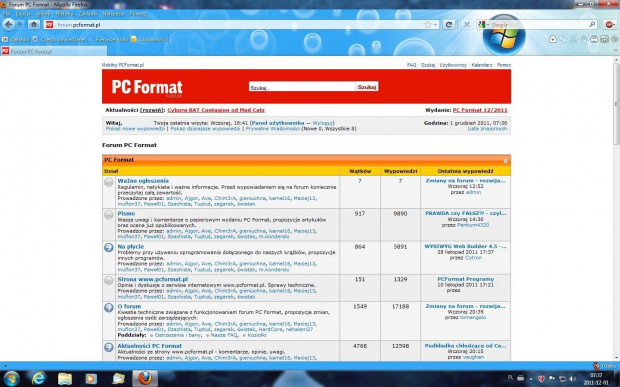Open the Zakładki menu

tap(88, 14)
